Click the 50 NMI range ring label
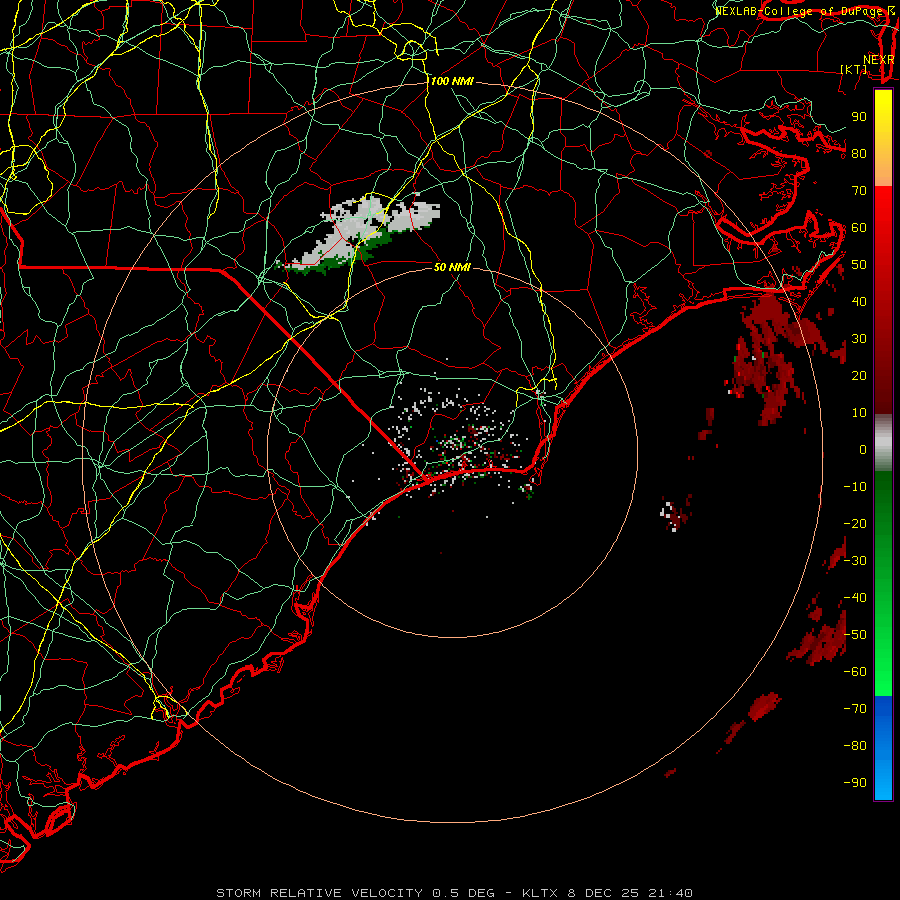Image resolution: width=900 pixels, height=900 pixels. [x=452, y=267]
